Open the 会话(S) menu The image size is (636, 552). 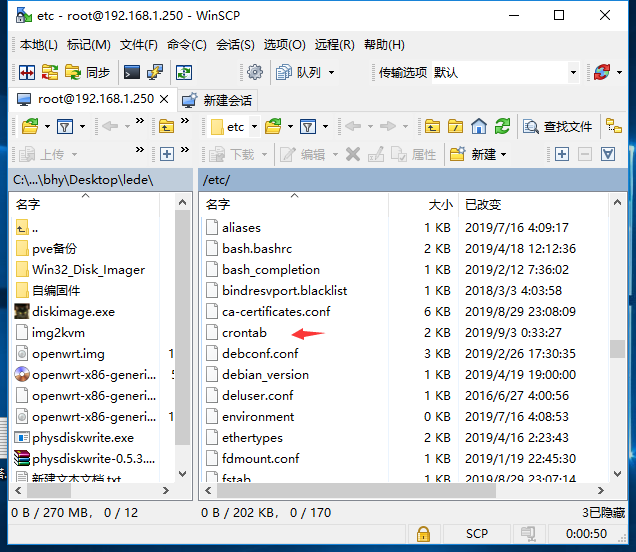point(235,45)
